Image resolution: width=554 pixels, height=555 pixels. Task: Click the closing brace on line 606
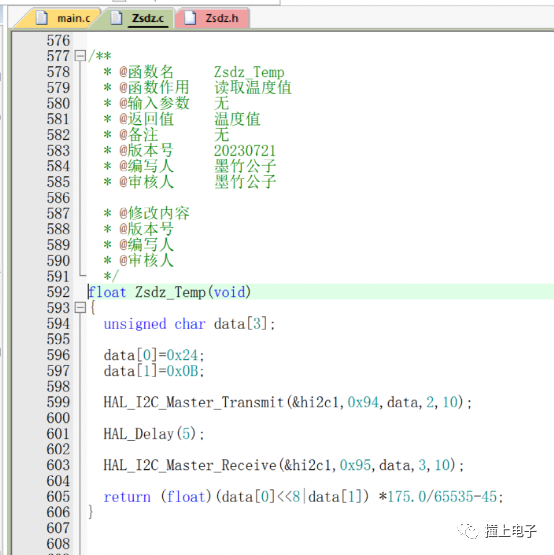(91, 512)
